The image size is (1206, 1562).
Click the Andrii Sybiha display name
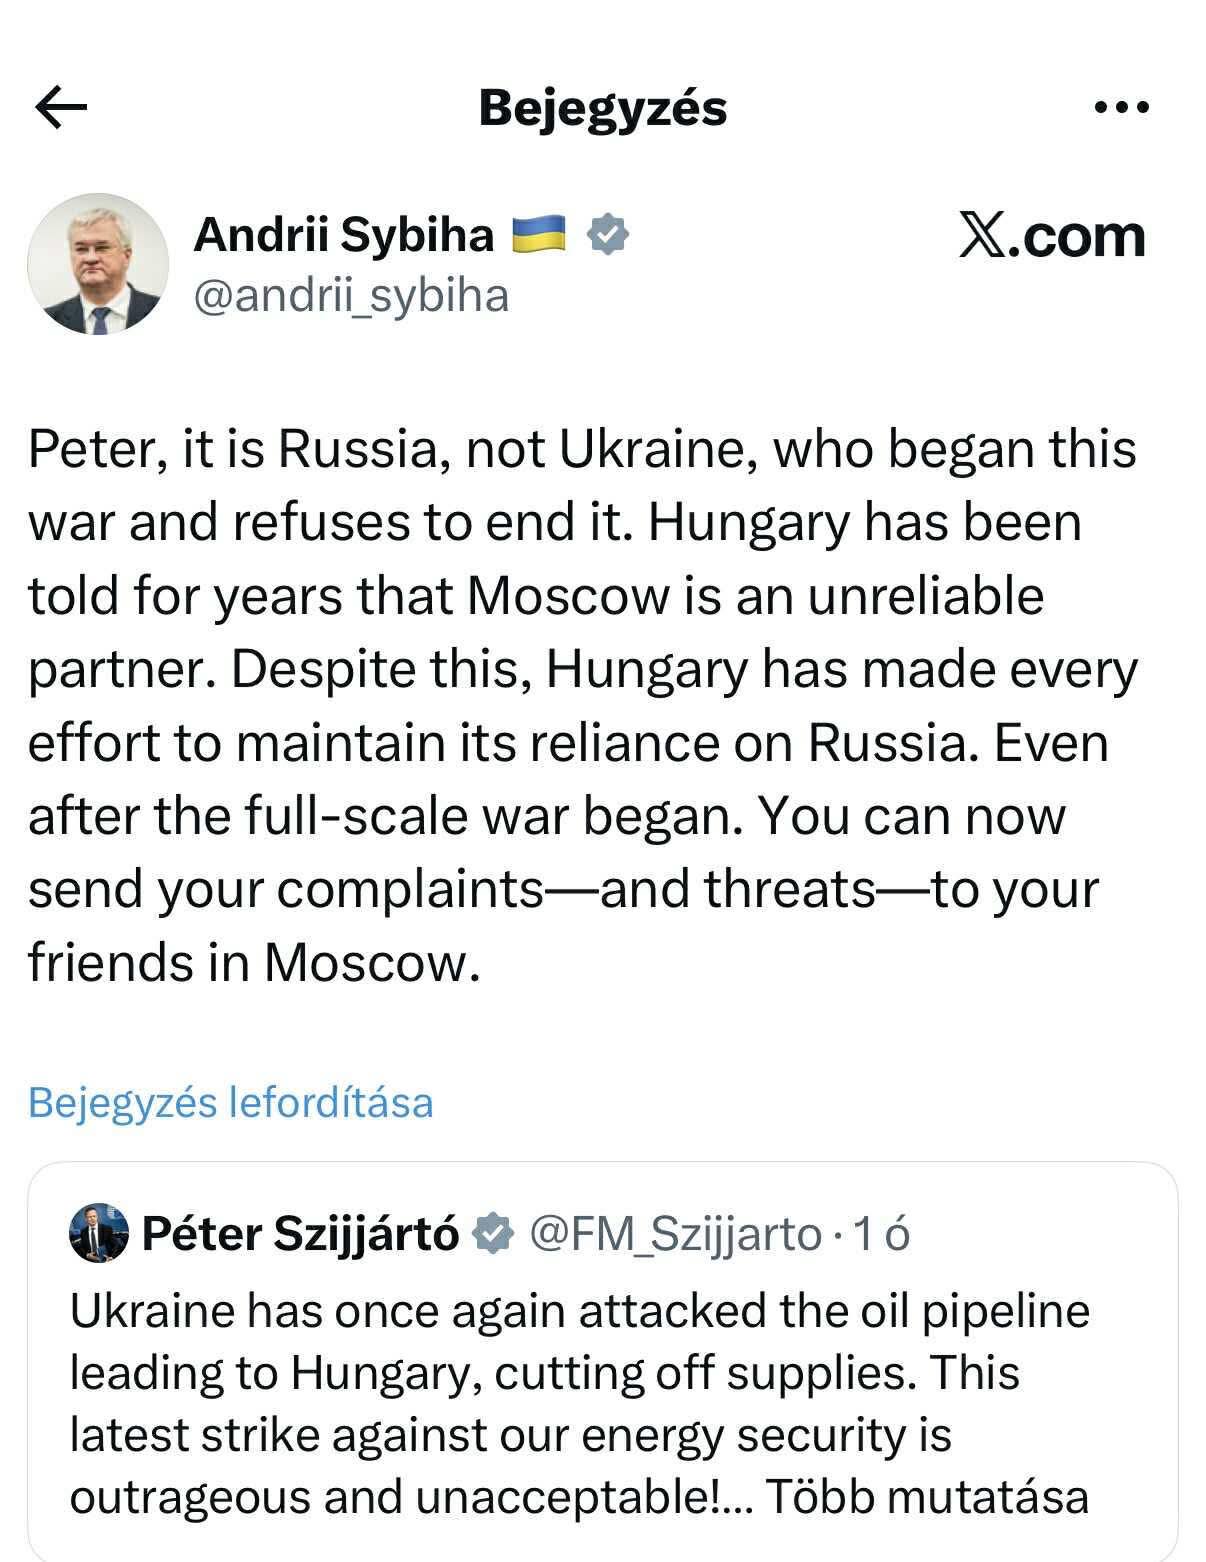[343, 235]
